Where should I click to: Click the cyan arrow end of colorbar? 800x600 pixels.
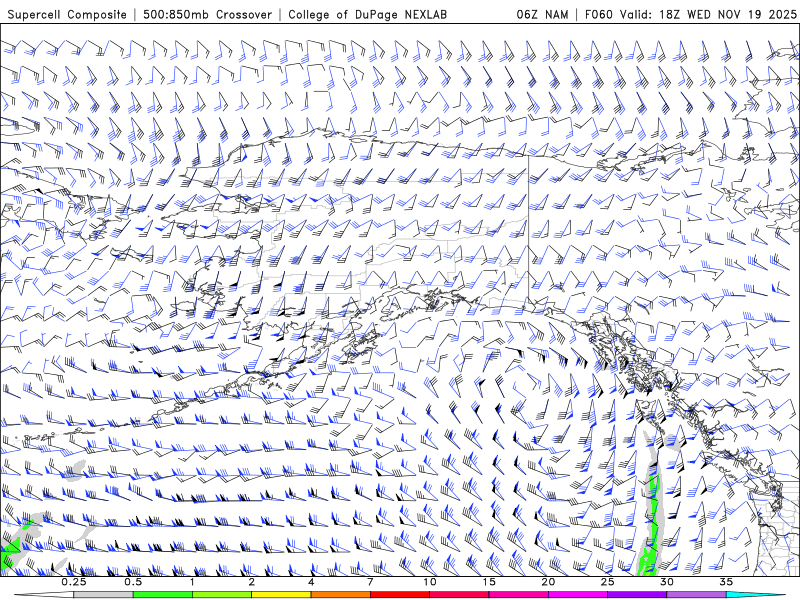756,595
